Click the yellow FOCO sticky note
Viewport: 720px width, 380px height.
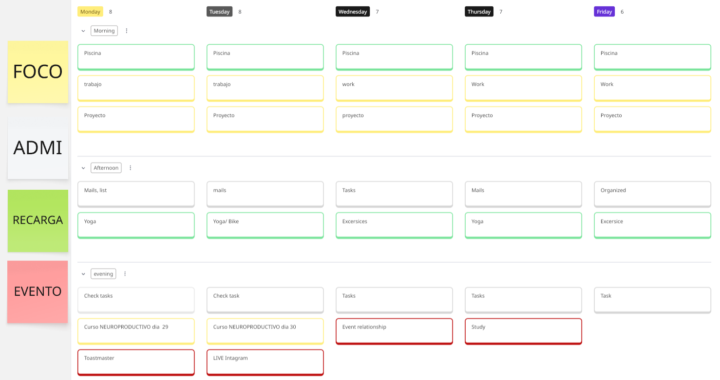click(38, 72)
